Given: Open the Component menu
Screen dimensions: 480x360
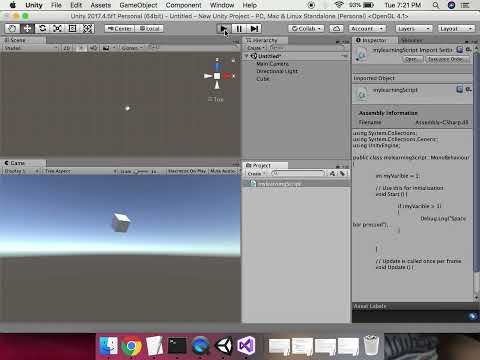Looking at the screenshot, I should 184,5.
